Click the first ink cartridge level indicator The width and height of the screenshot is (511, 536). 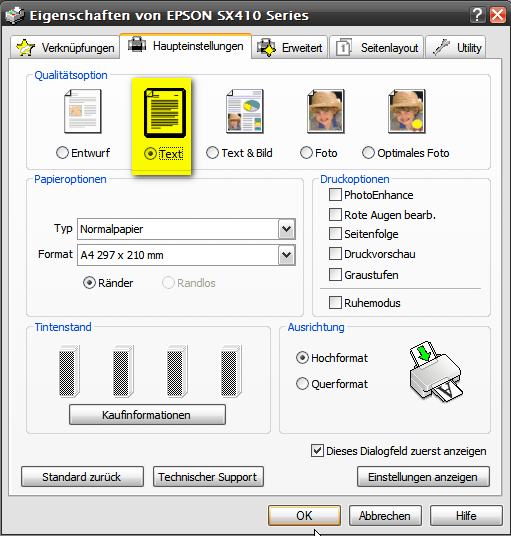(69, 371)
